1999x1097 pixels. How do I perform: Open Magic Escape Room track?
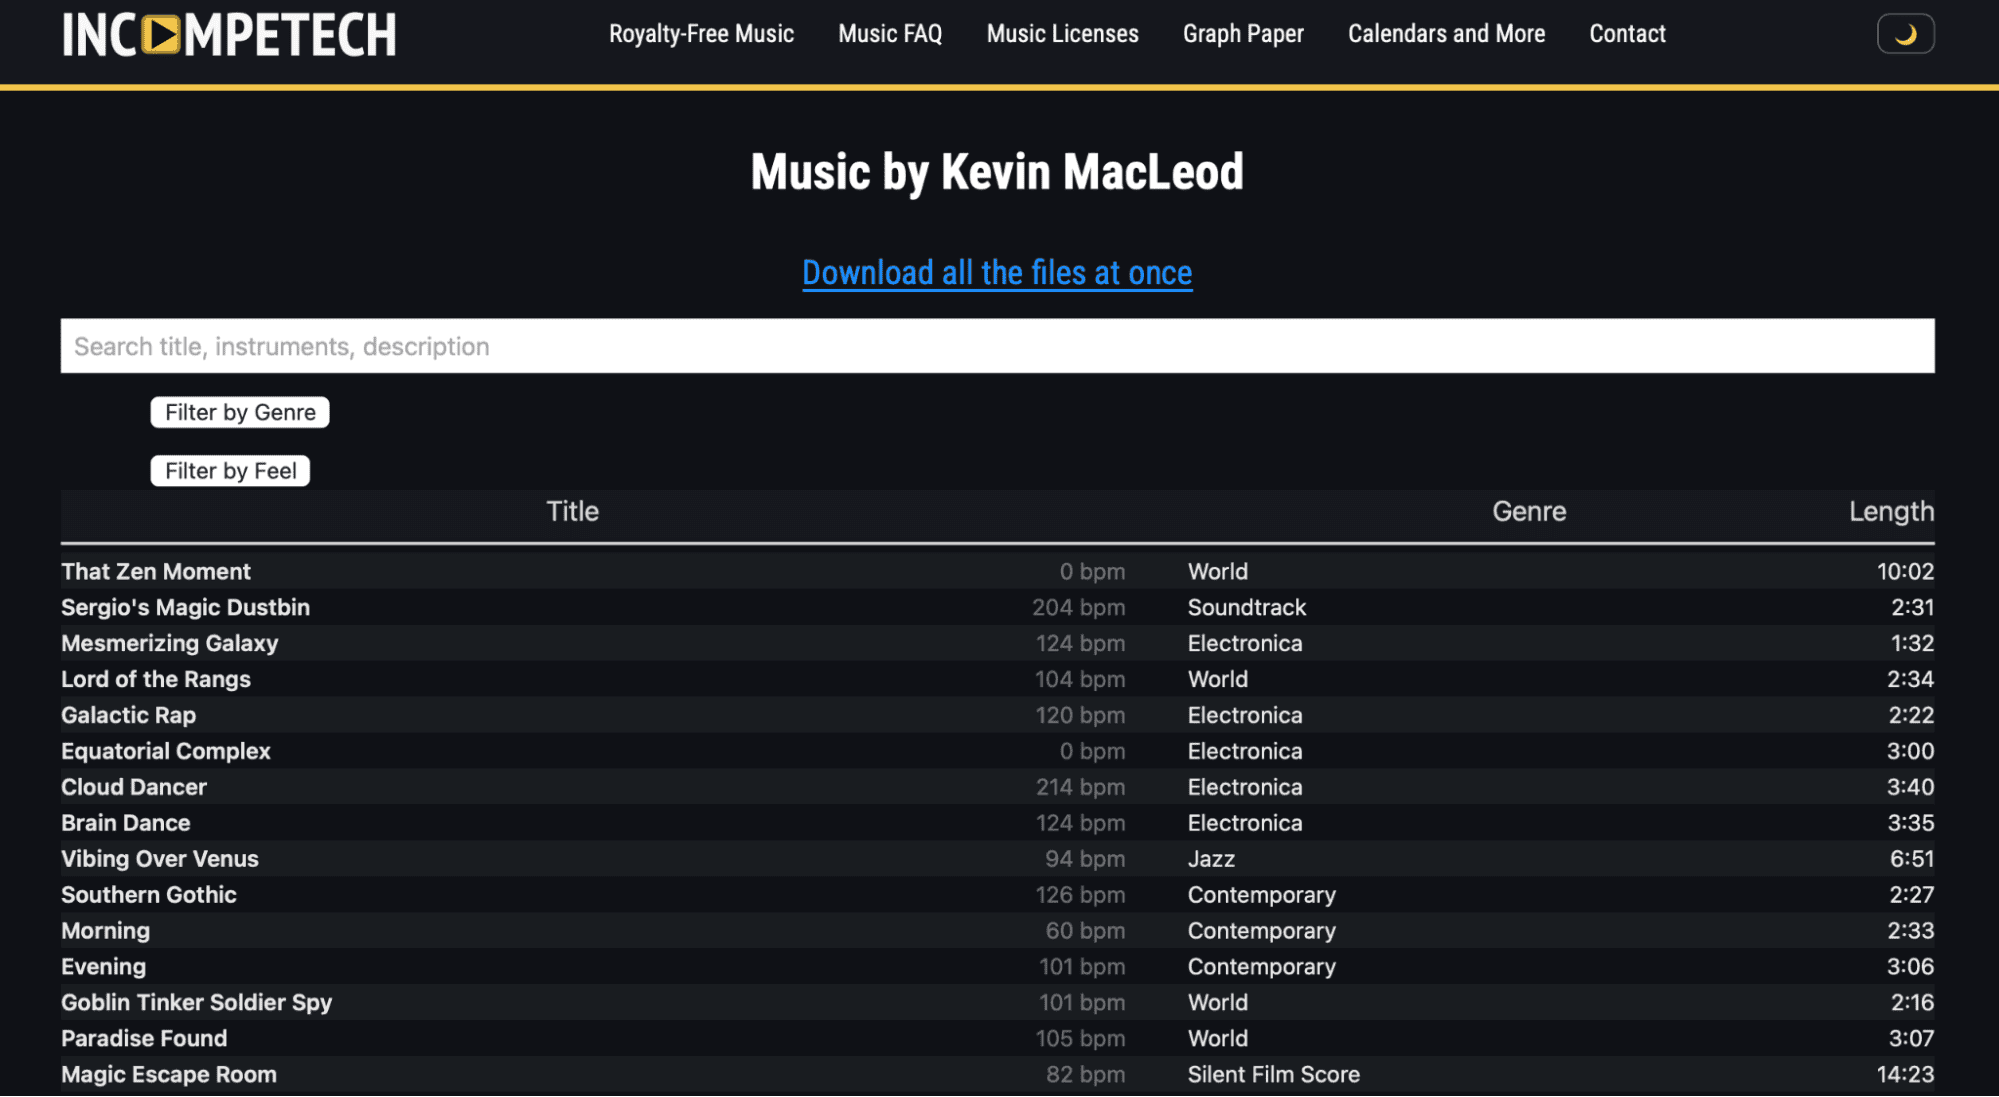click(169, 1075)
